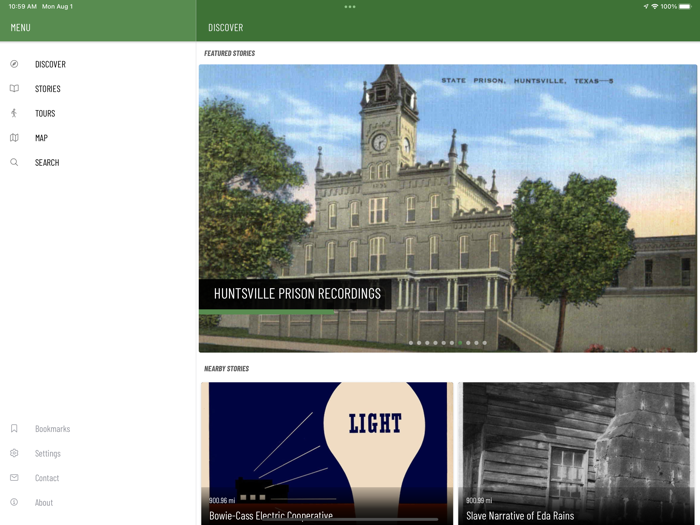Click the MENU header label
Screen dimensions: 700x525
click(21, 28)
